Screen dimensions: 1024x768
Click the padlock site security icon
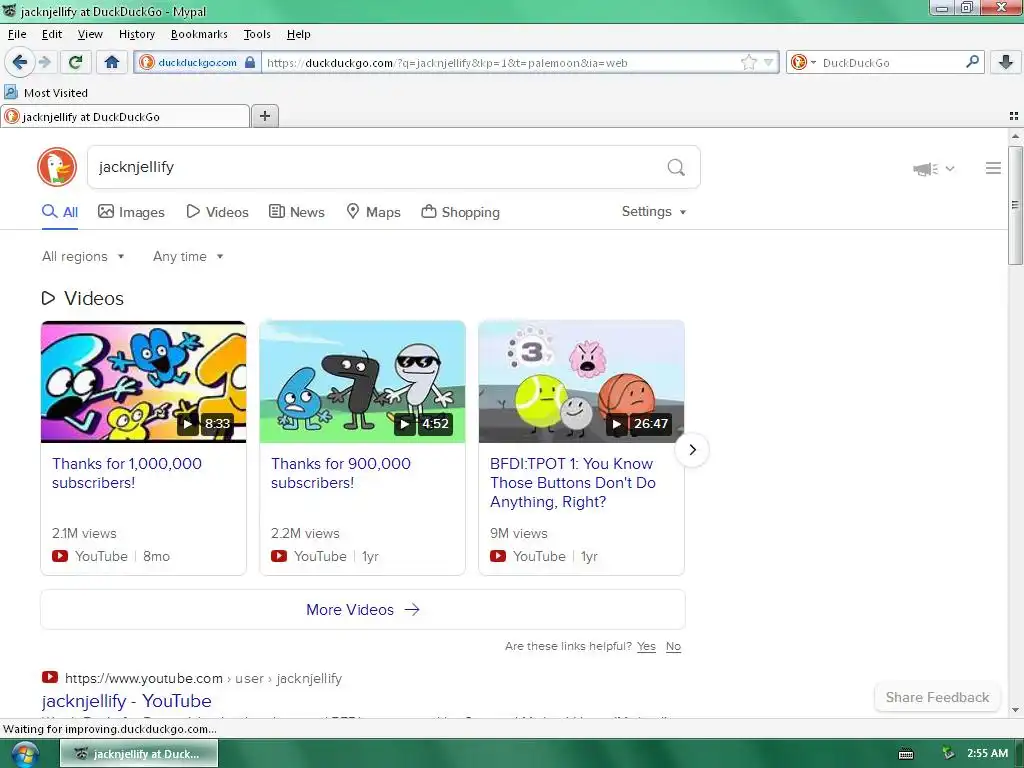[x=250, y=63]
